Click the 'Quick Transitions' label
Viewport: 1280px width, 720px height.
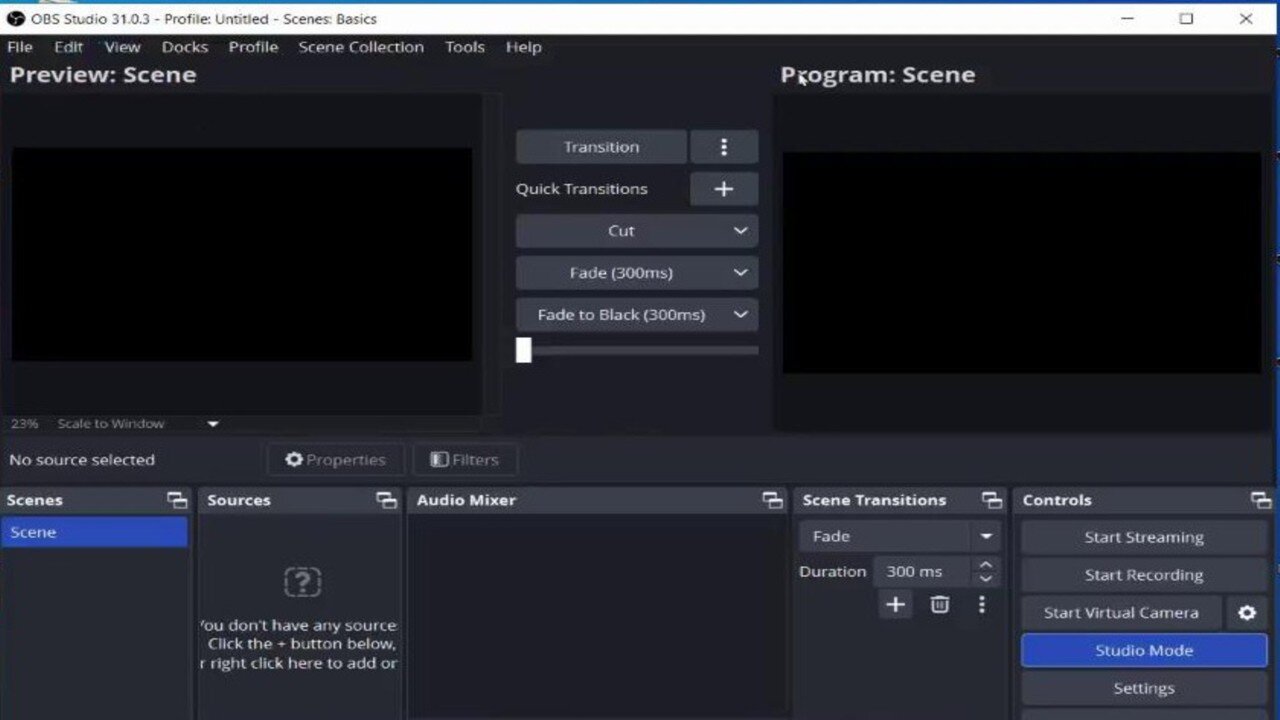582,189
